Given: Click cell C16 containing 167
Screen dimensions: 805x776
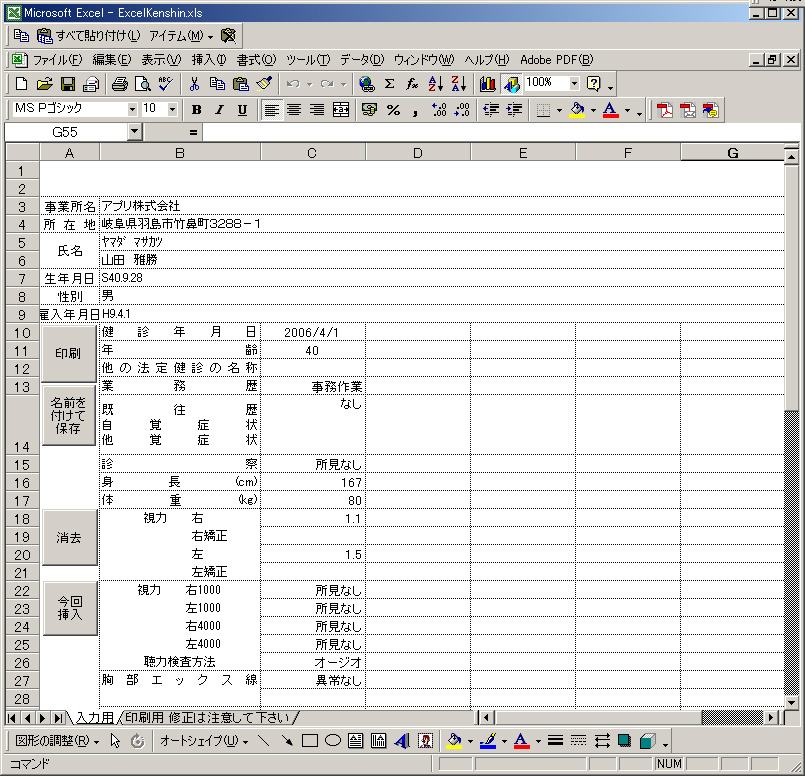Looking at the screenshot, I should tap(312, 483).
